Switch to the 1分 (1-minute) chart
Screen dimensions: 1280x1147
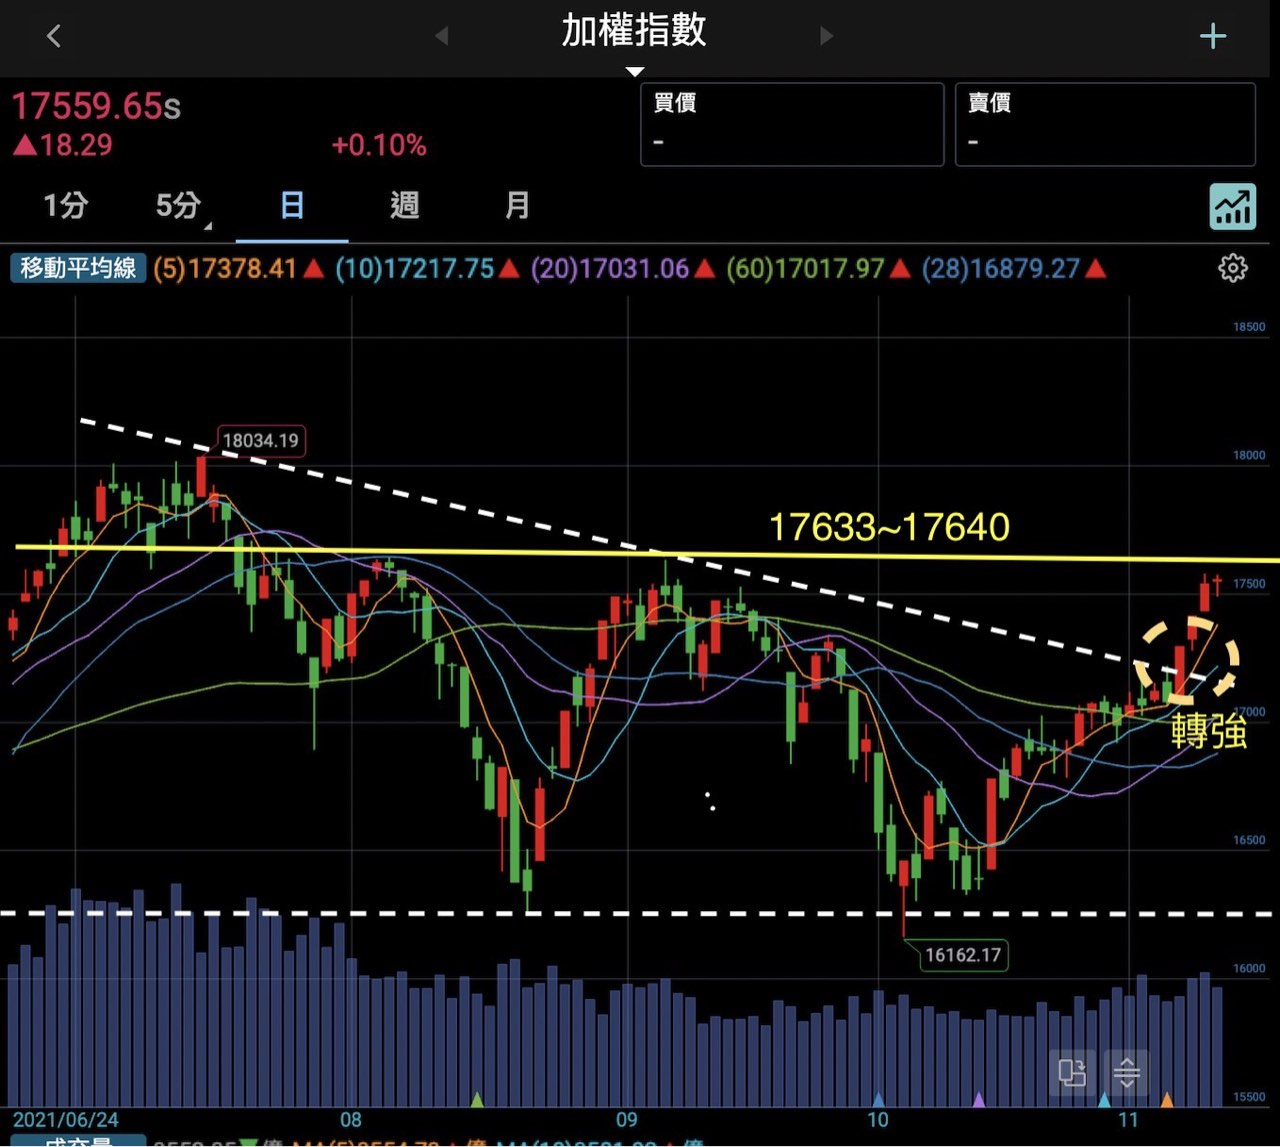(66, 206)
